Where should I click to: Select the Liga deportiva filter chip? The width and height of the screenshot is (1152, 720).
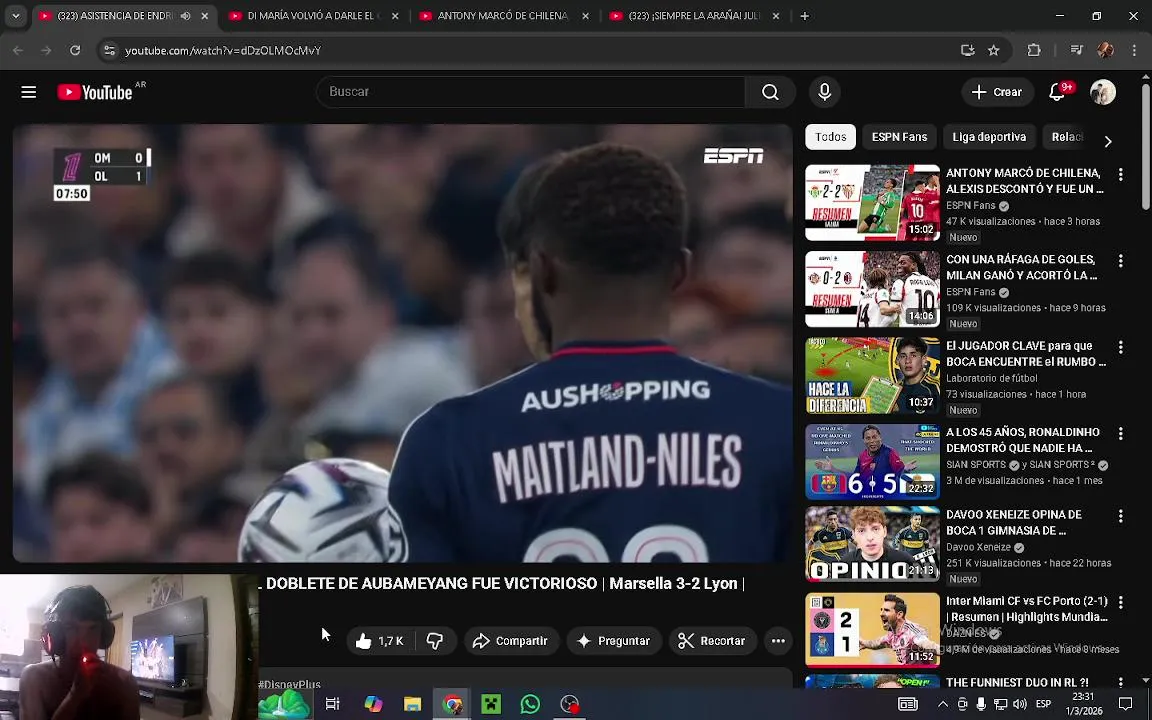(x=989, y=137)
